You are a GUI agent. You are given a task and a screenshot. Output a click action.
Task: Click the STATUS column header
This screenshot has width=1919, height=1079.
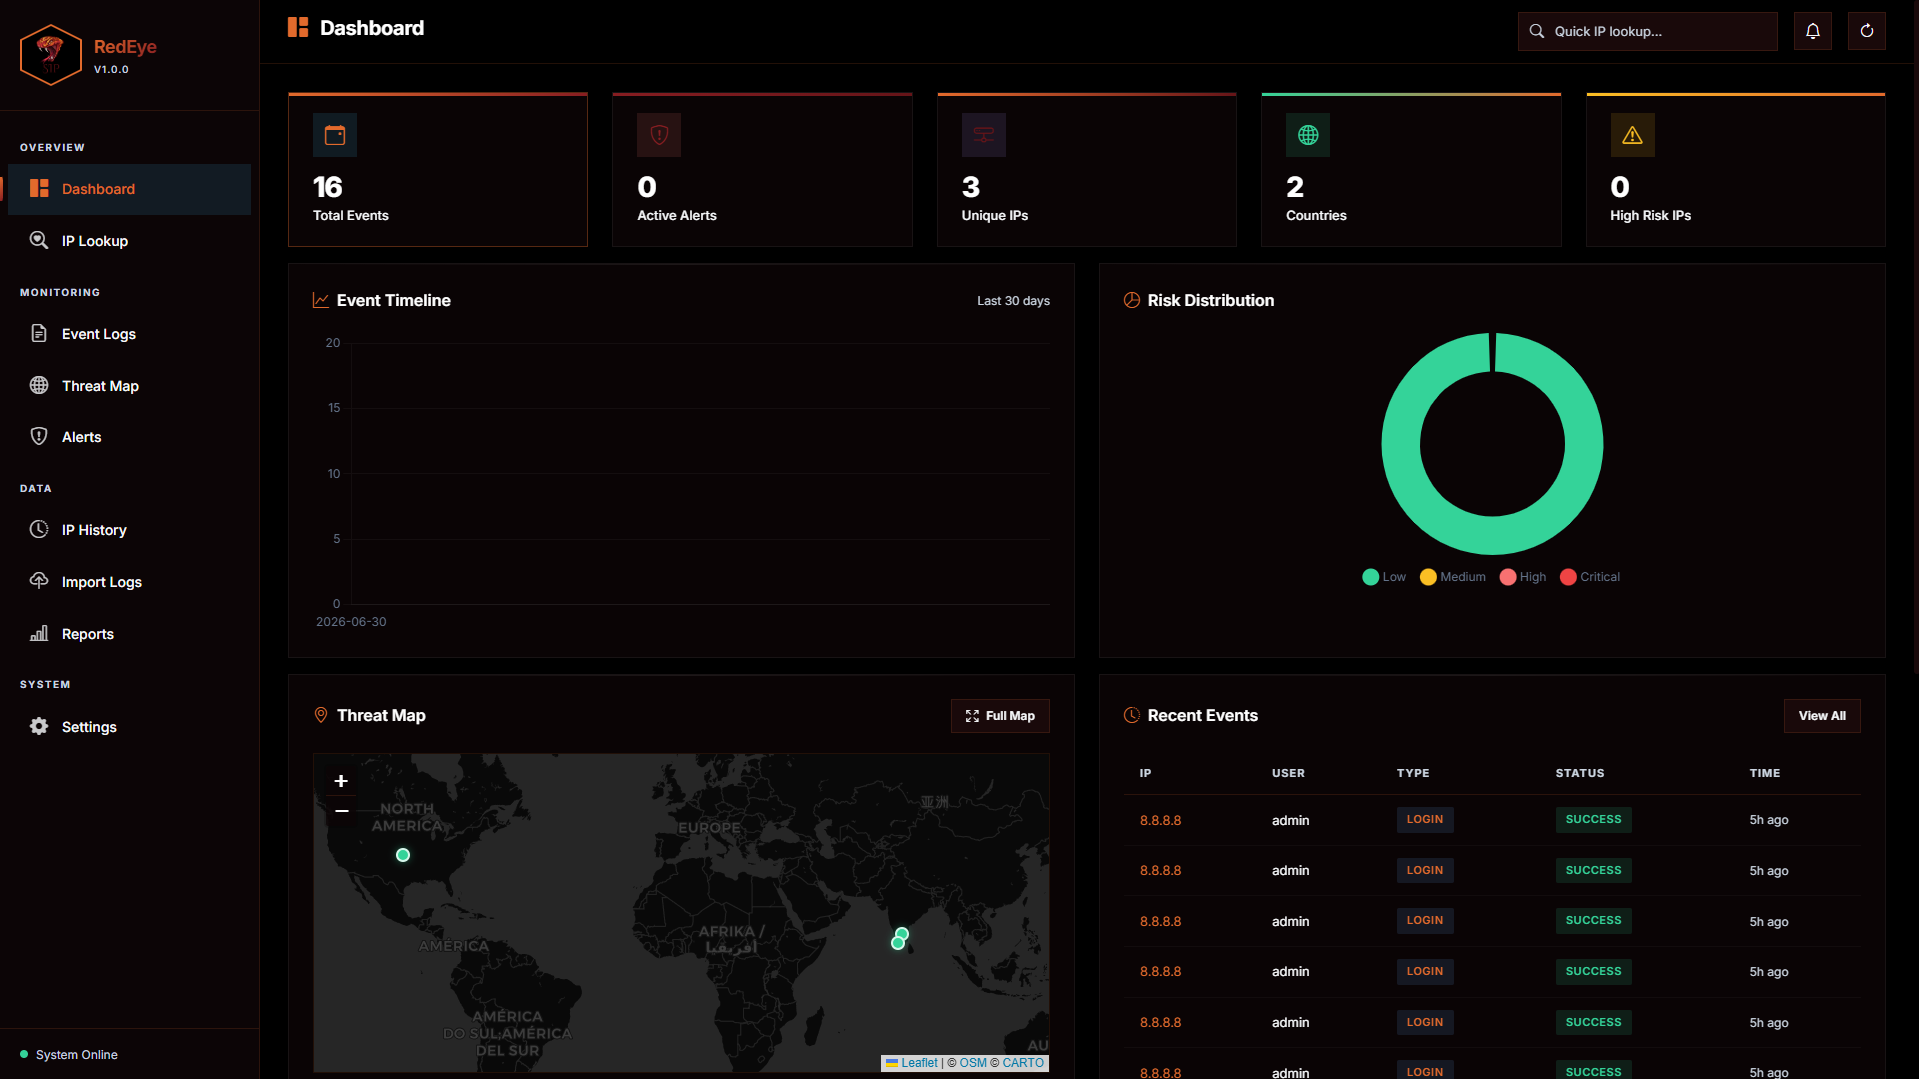click(x=1580, y=773)
